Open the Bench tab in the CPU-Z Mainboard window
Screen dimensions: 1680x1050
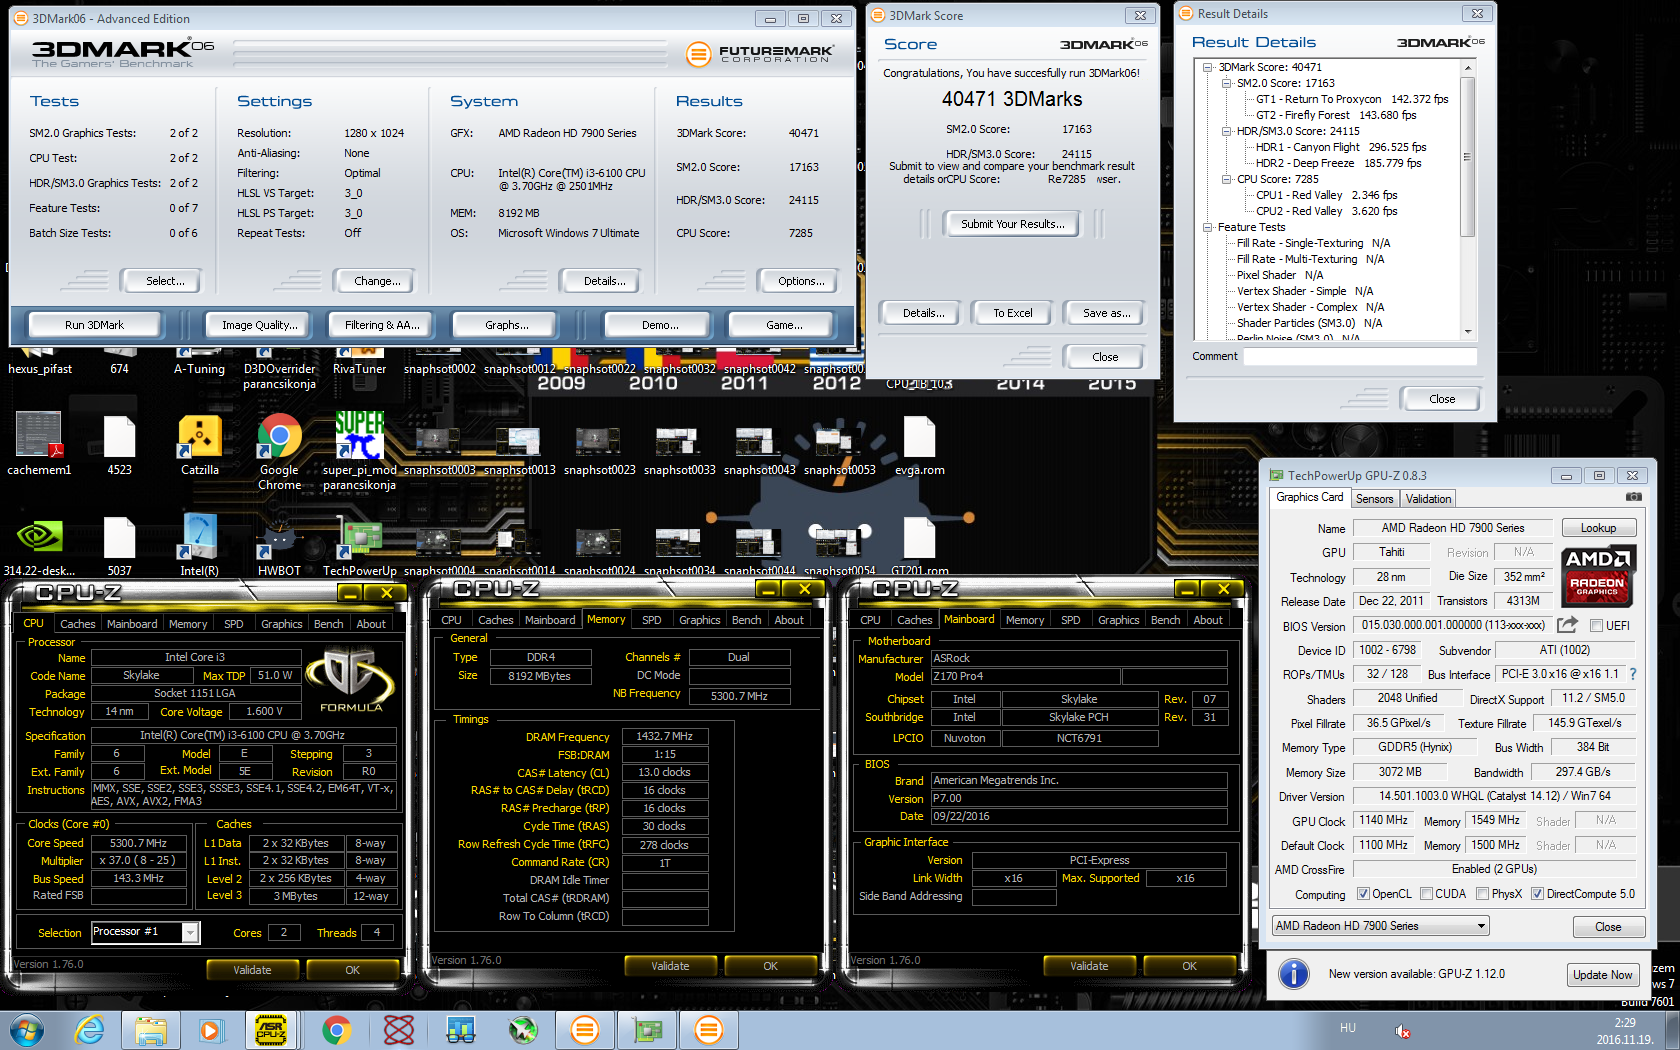click(1165, 620)
